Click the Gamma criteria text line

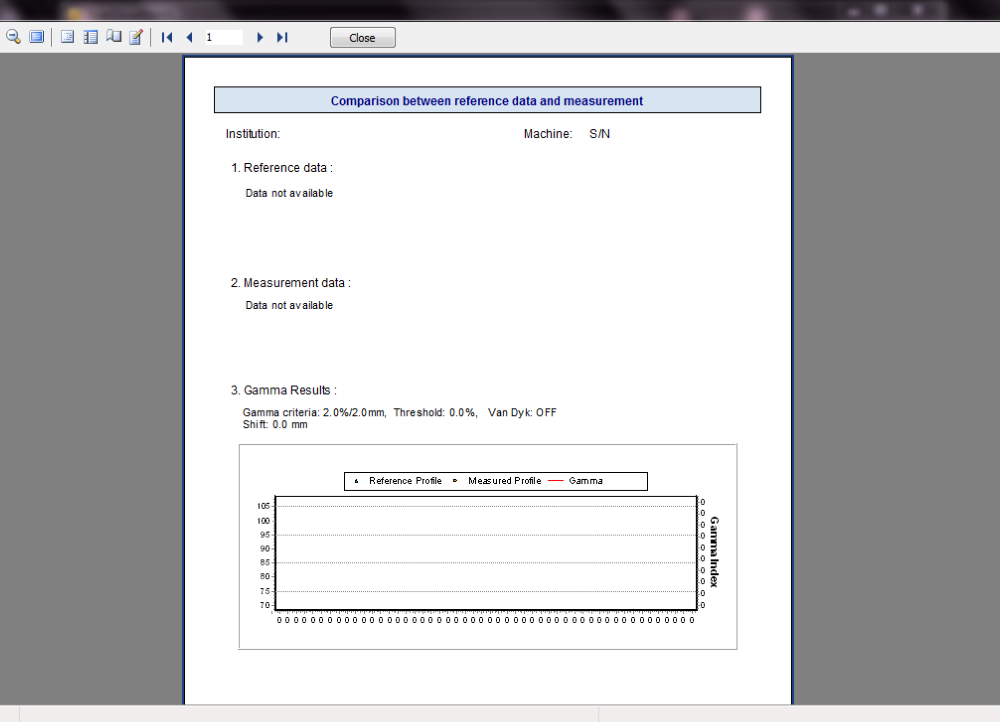399,412
